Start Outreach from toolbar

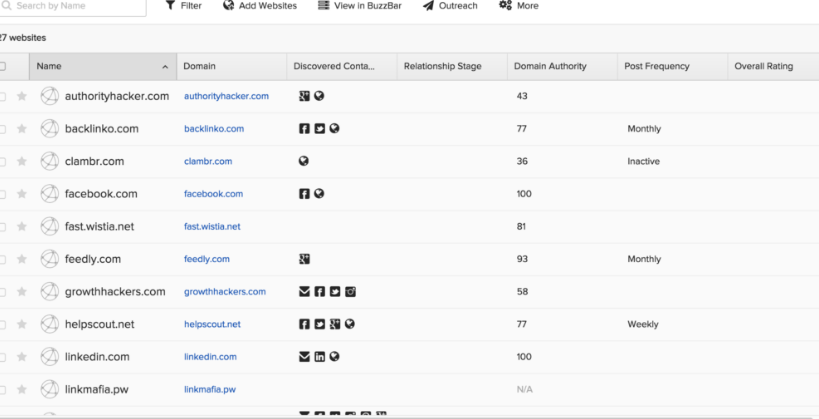[450, 6]
